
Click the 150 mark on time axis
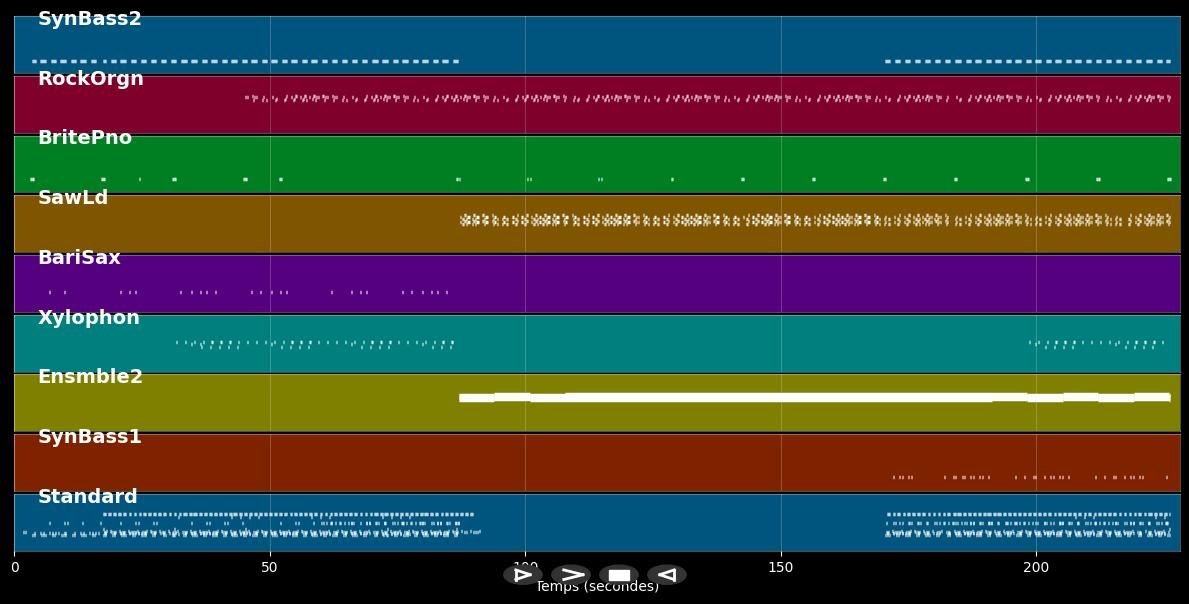(x=780, y=568)
